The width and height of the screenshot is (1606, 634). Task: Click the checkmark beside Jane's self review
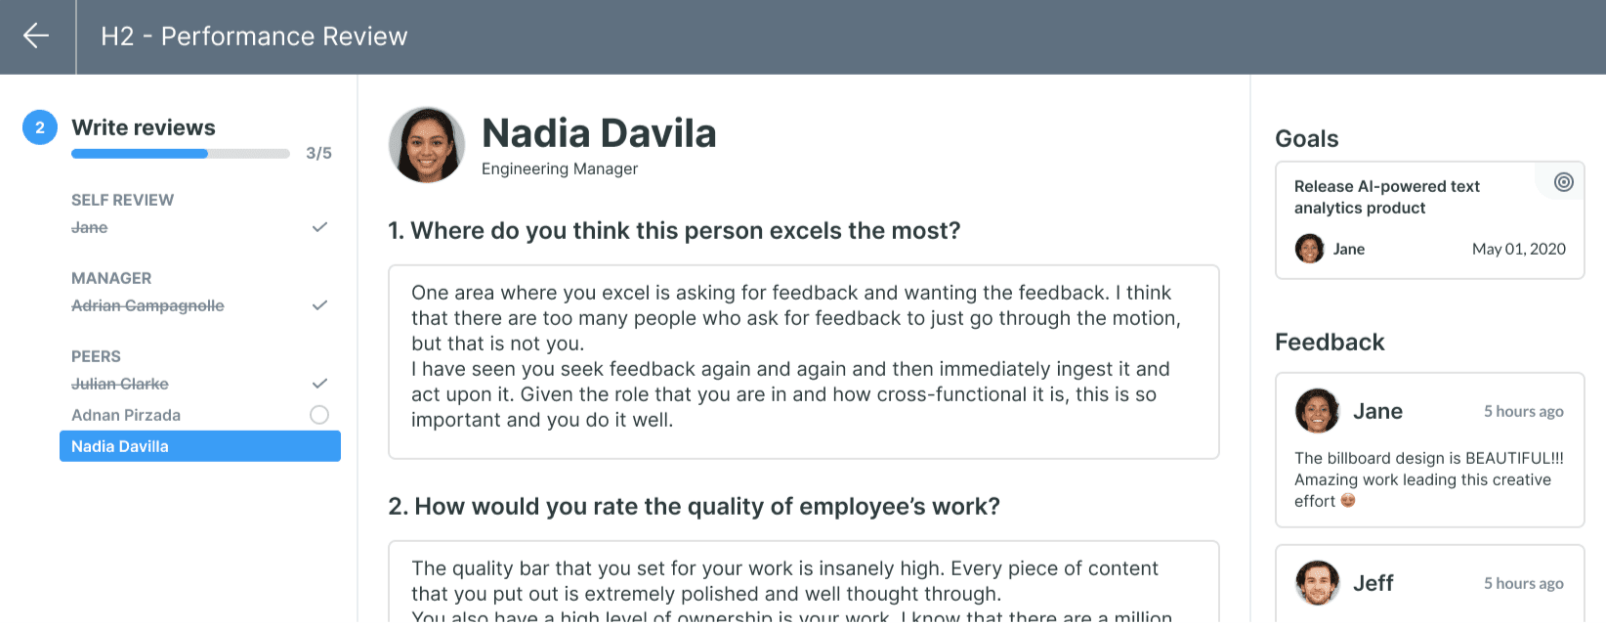tap(320, 227)
